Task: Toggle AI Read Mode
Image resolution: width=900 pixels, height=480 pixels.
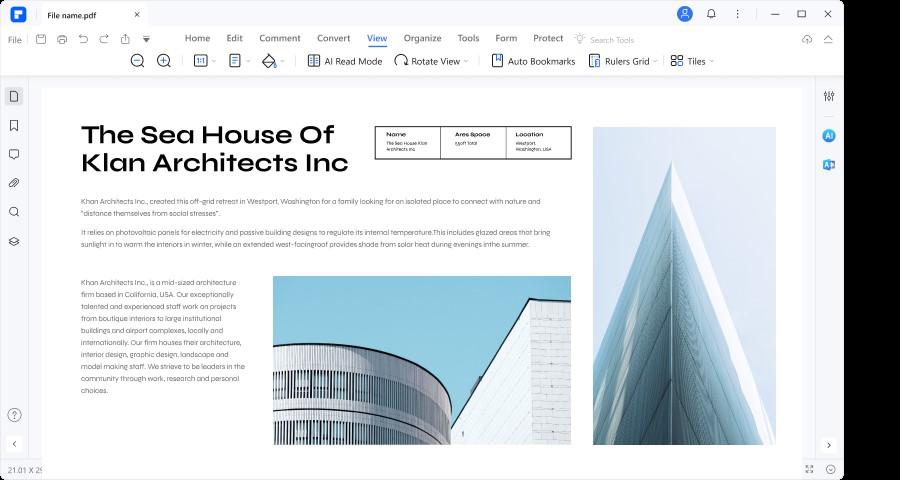Action: pyautogui.click(x=344, y=61)
